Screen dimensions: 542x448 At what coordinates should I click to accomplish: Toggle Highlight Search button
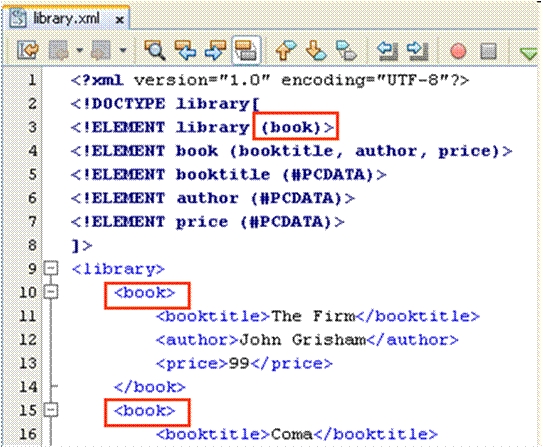[246, 50]
